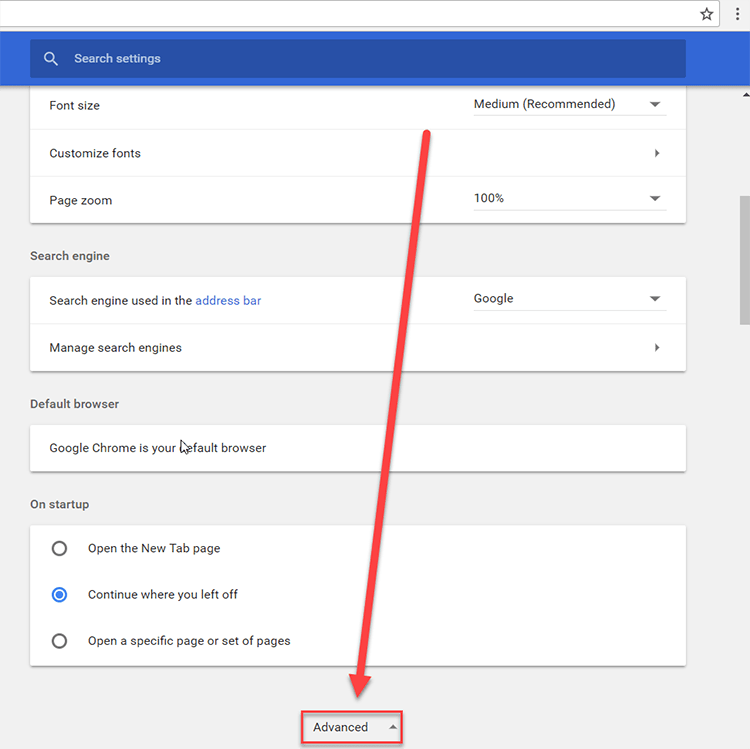Viewport: 750px width, 749px height.
Task: Select Open the New Tab page option
Action: click(x=59, y=548)
